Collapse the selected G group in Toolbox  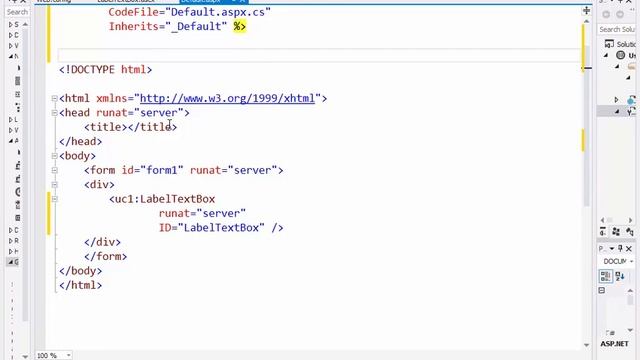[x=11, y=262]
